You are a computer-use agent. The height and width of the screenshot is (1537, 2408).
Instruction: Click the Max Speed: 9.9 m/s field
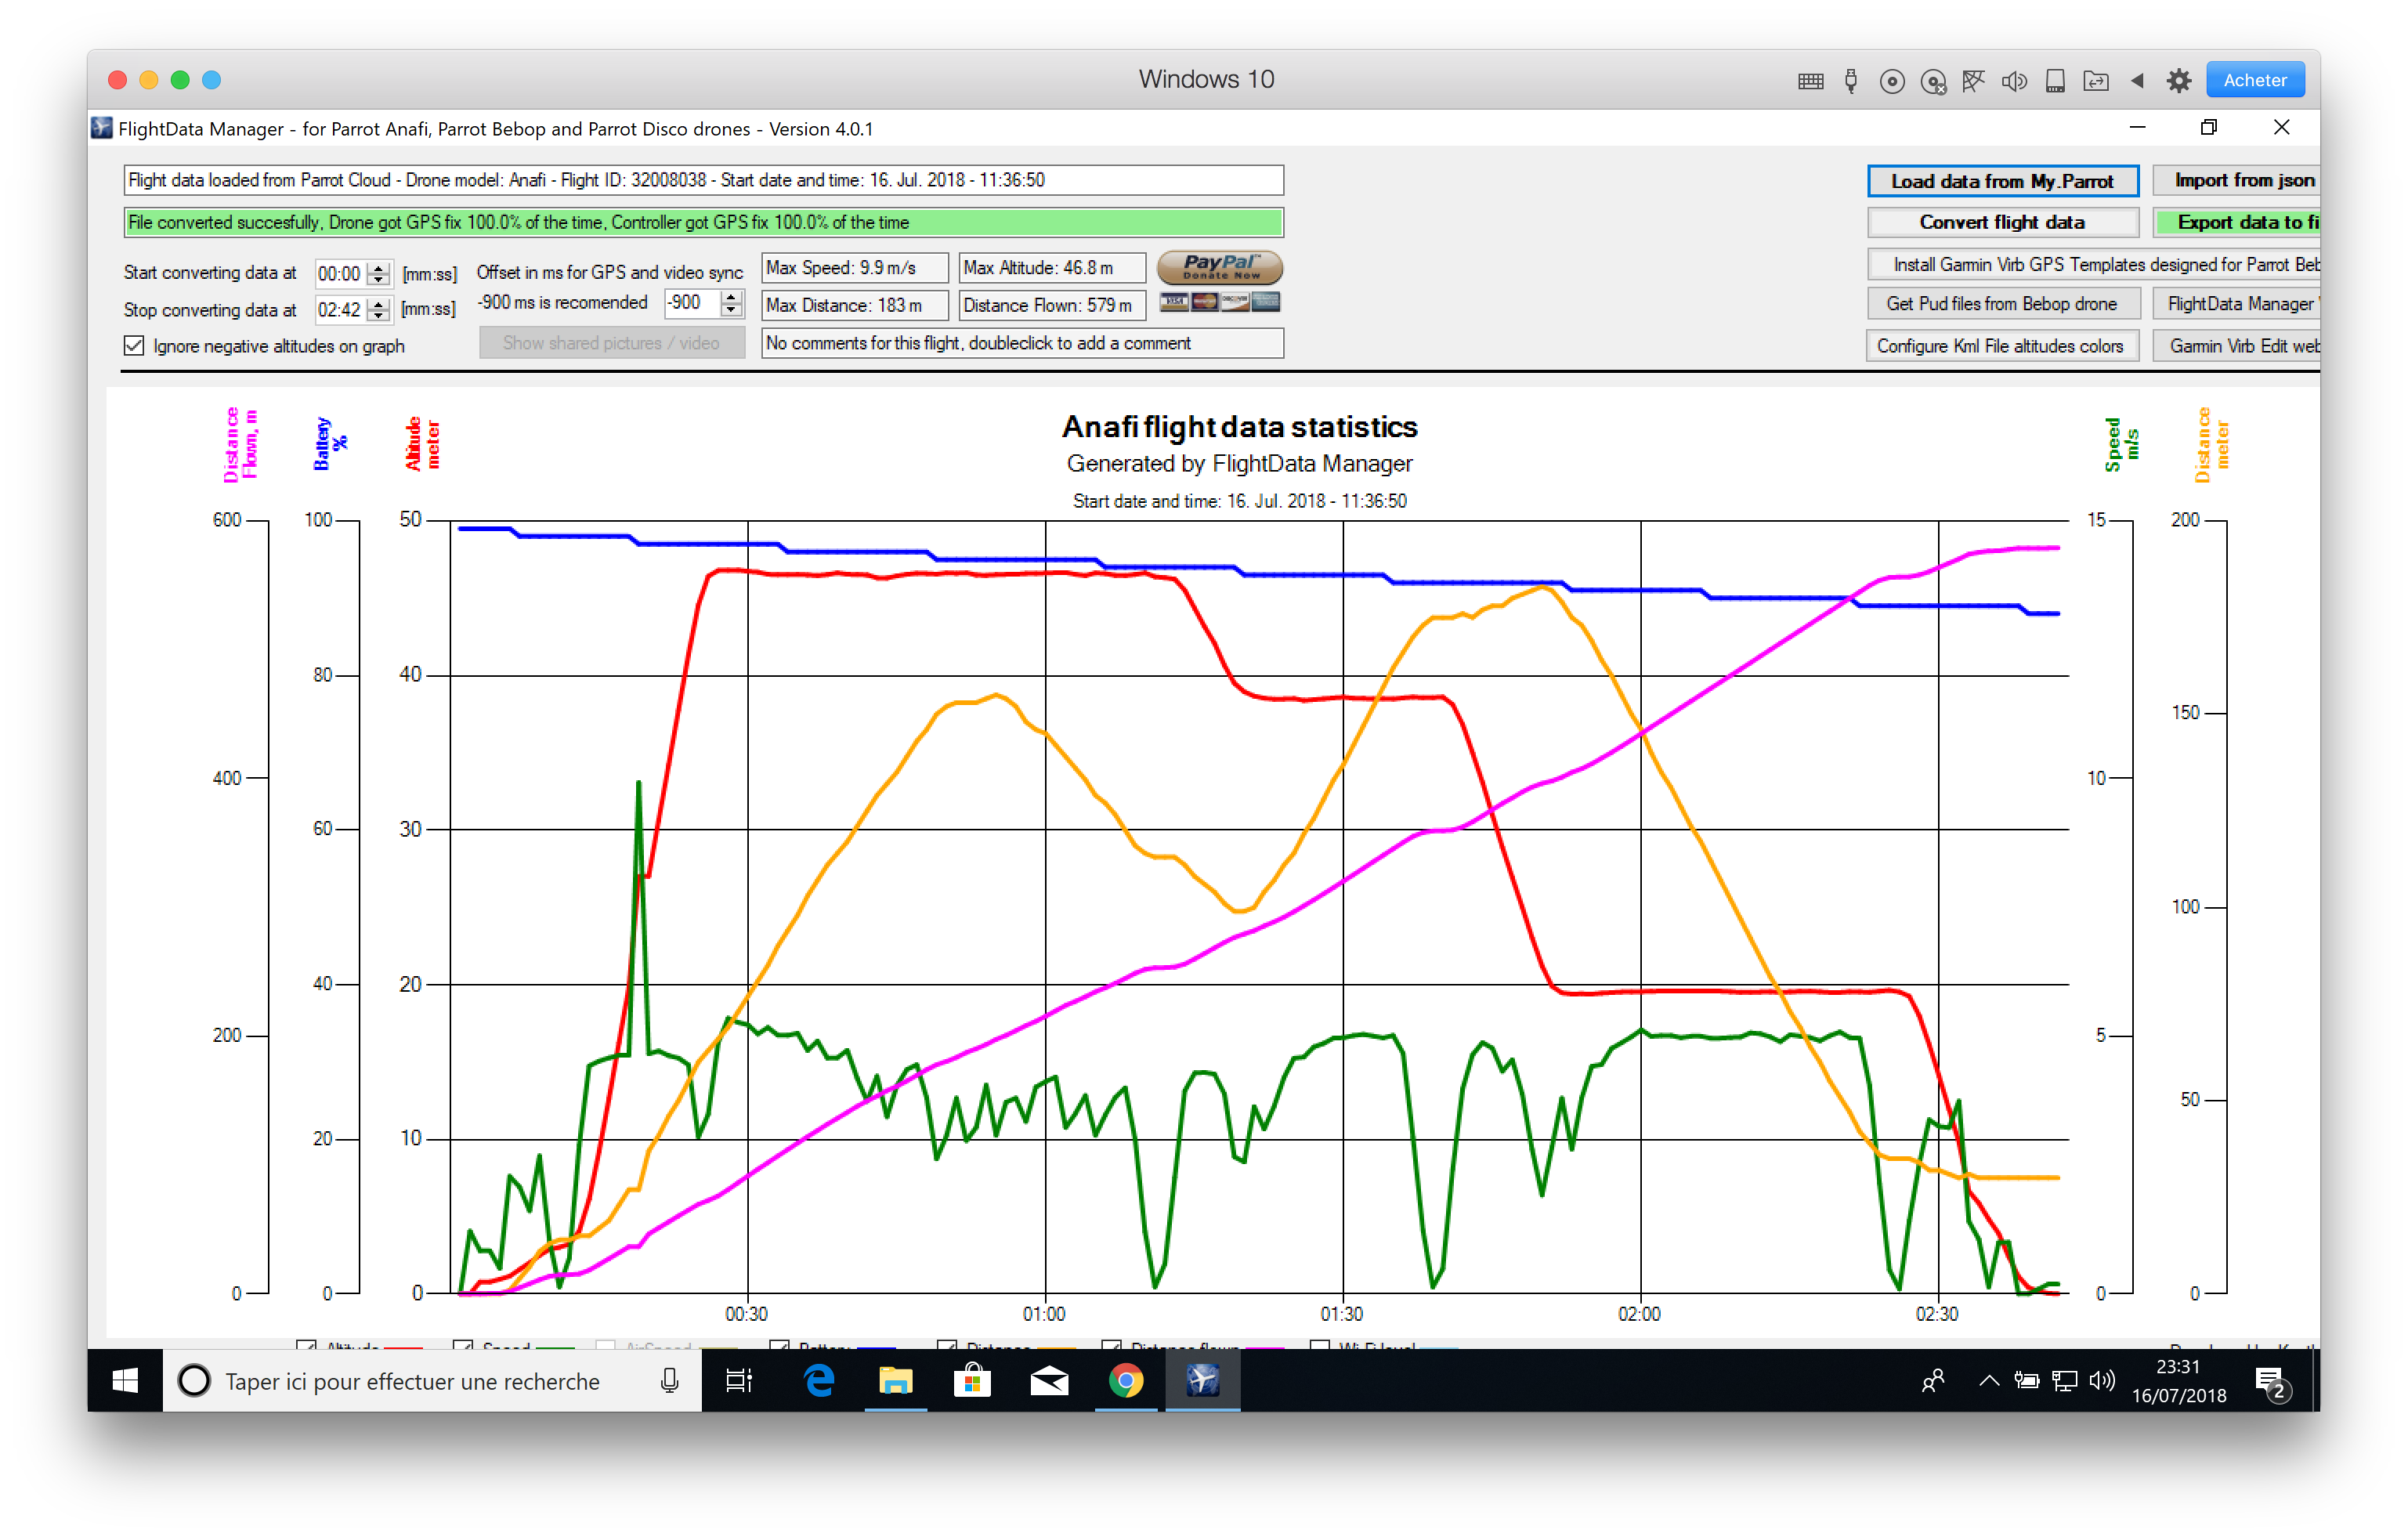[855, 268]
